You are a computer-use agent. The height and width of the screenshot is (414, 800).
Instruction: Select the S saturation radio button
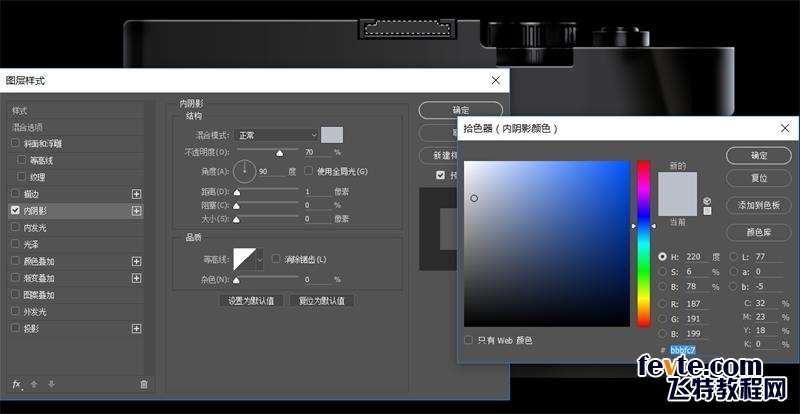[x=662, y=272]
